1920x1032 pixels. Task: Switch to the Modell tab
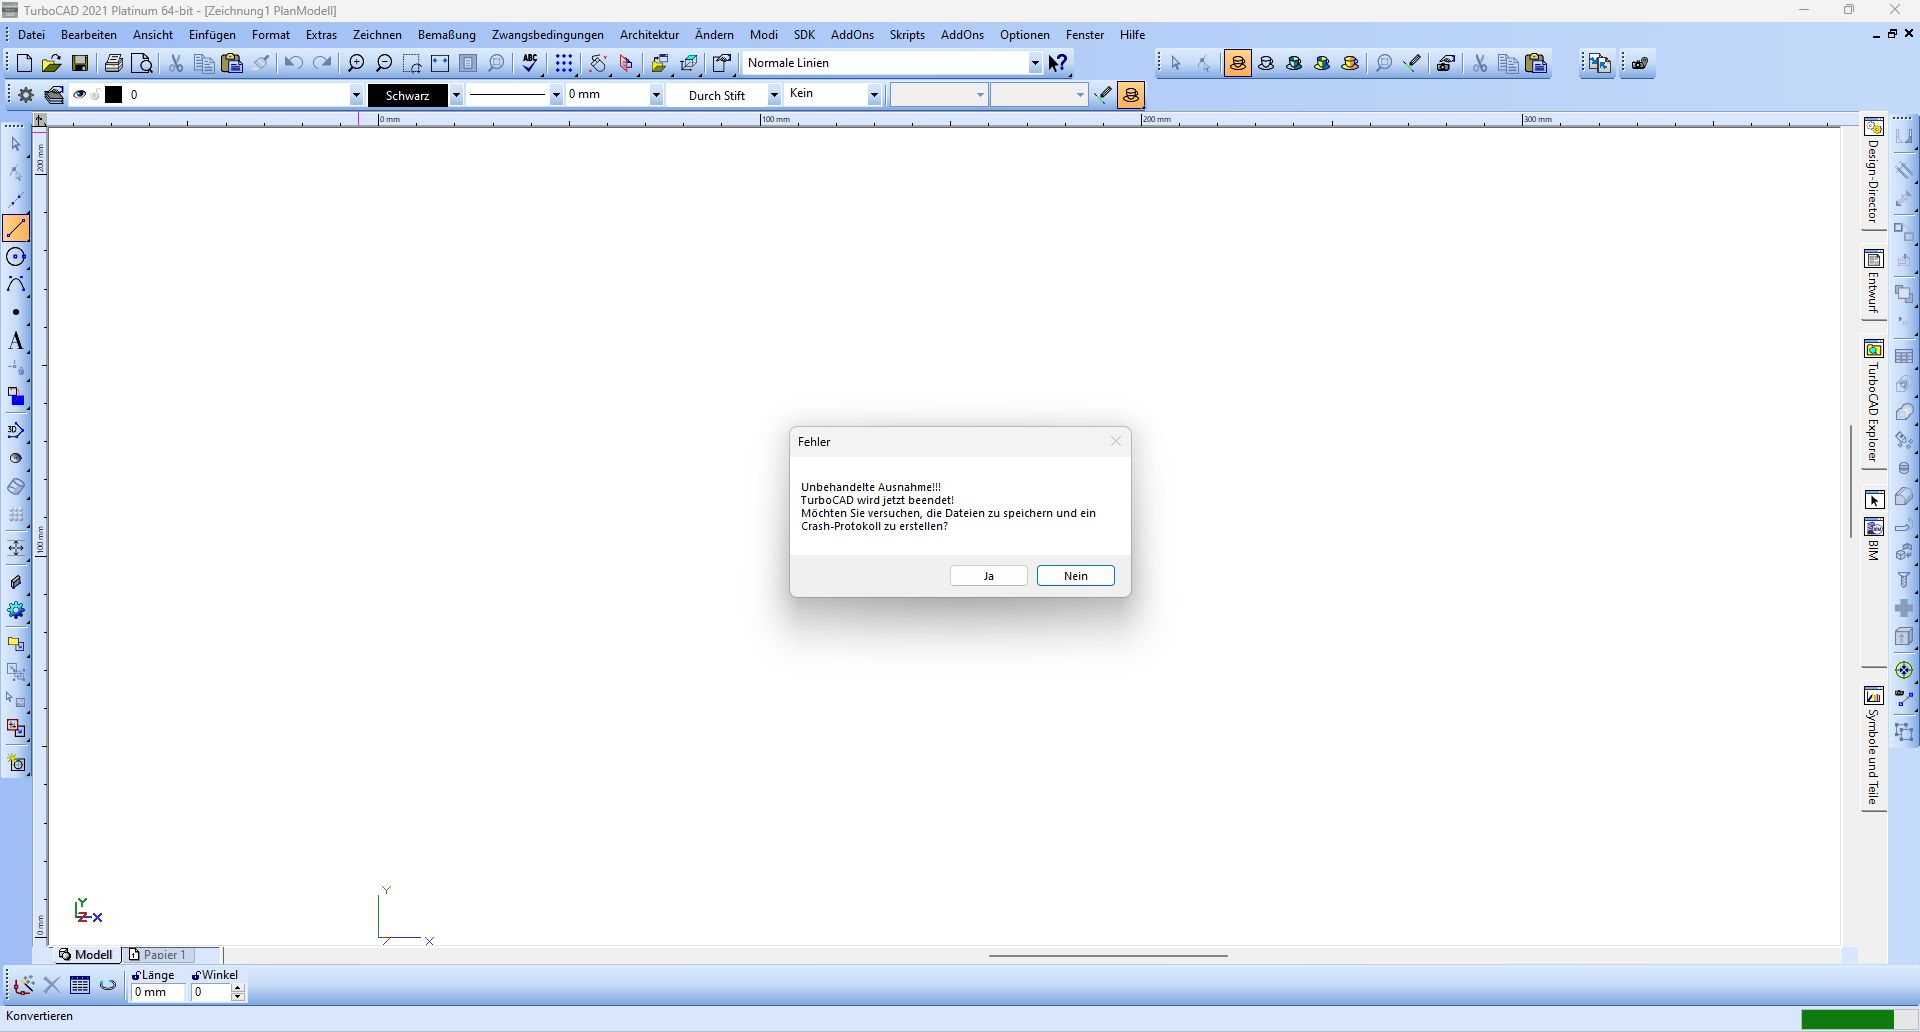coord(86,955)
